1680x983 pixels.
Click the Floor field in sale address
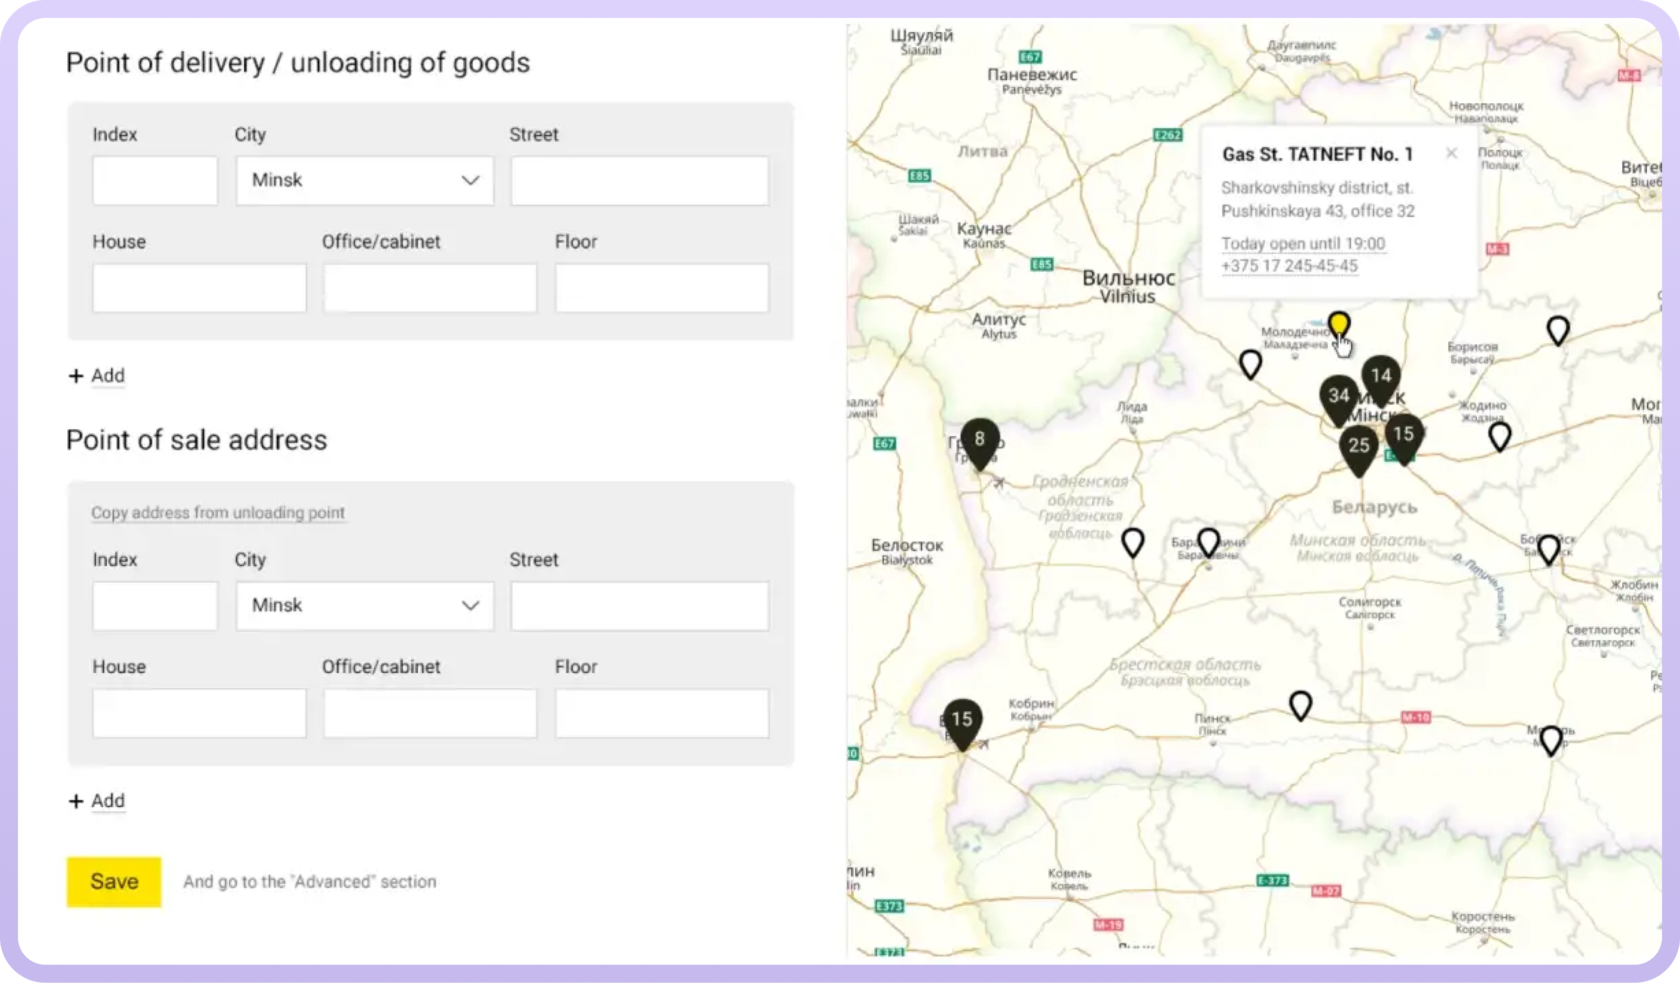(662, 713)
